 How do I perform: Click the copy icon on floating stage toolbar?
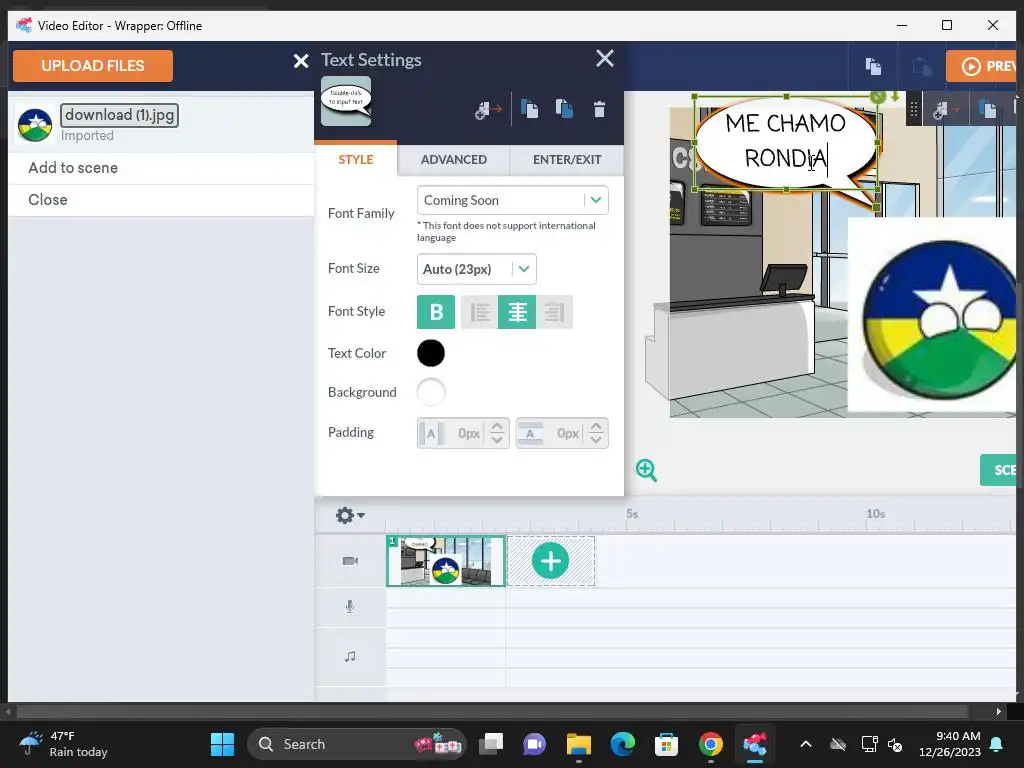[x=987, y=110]
